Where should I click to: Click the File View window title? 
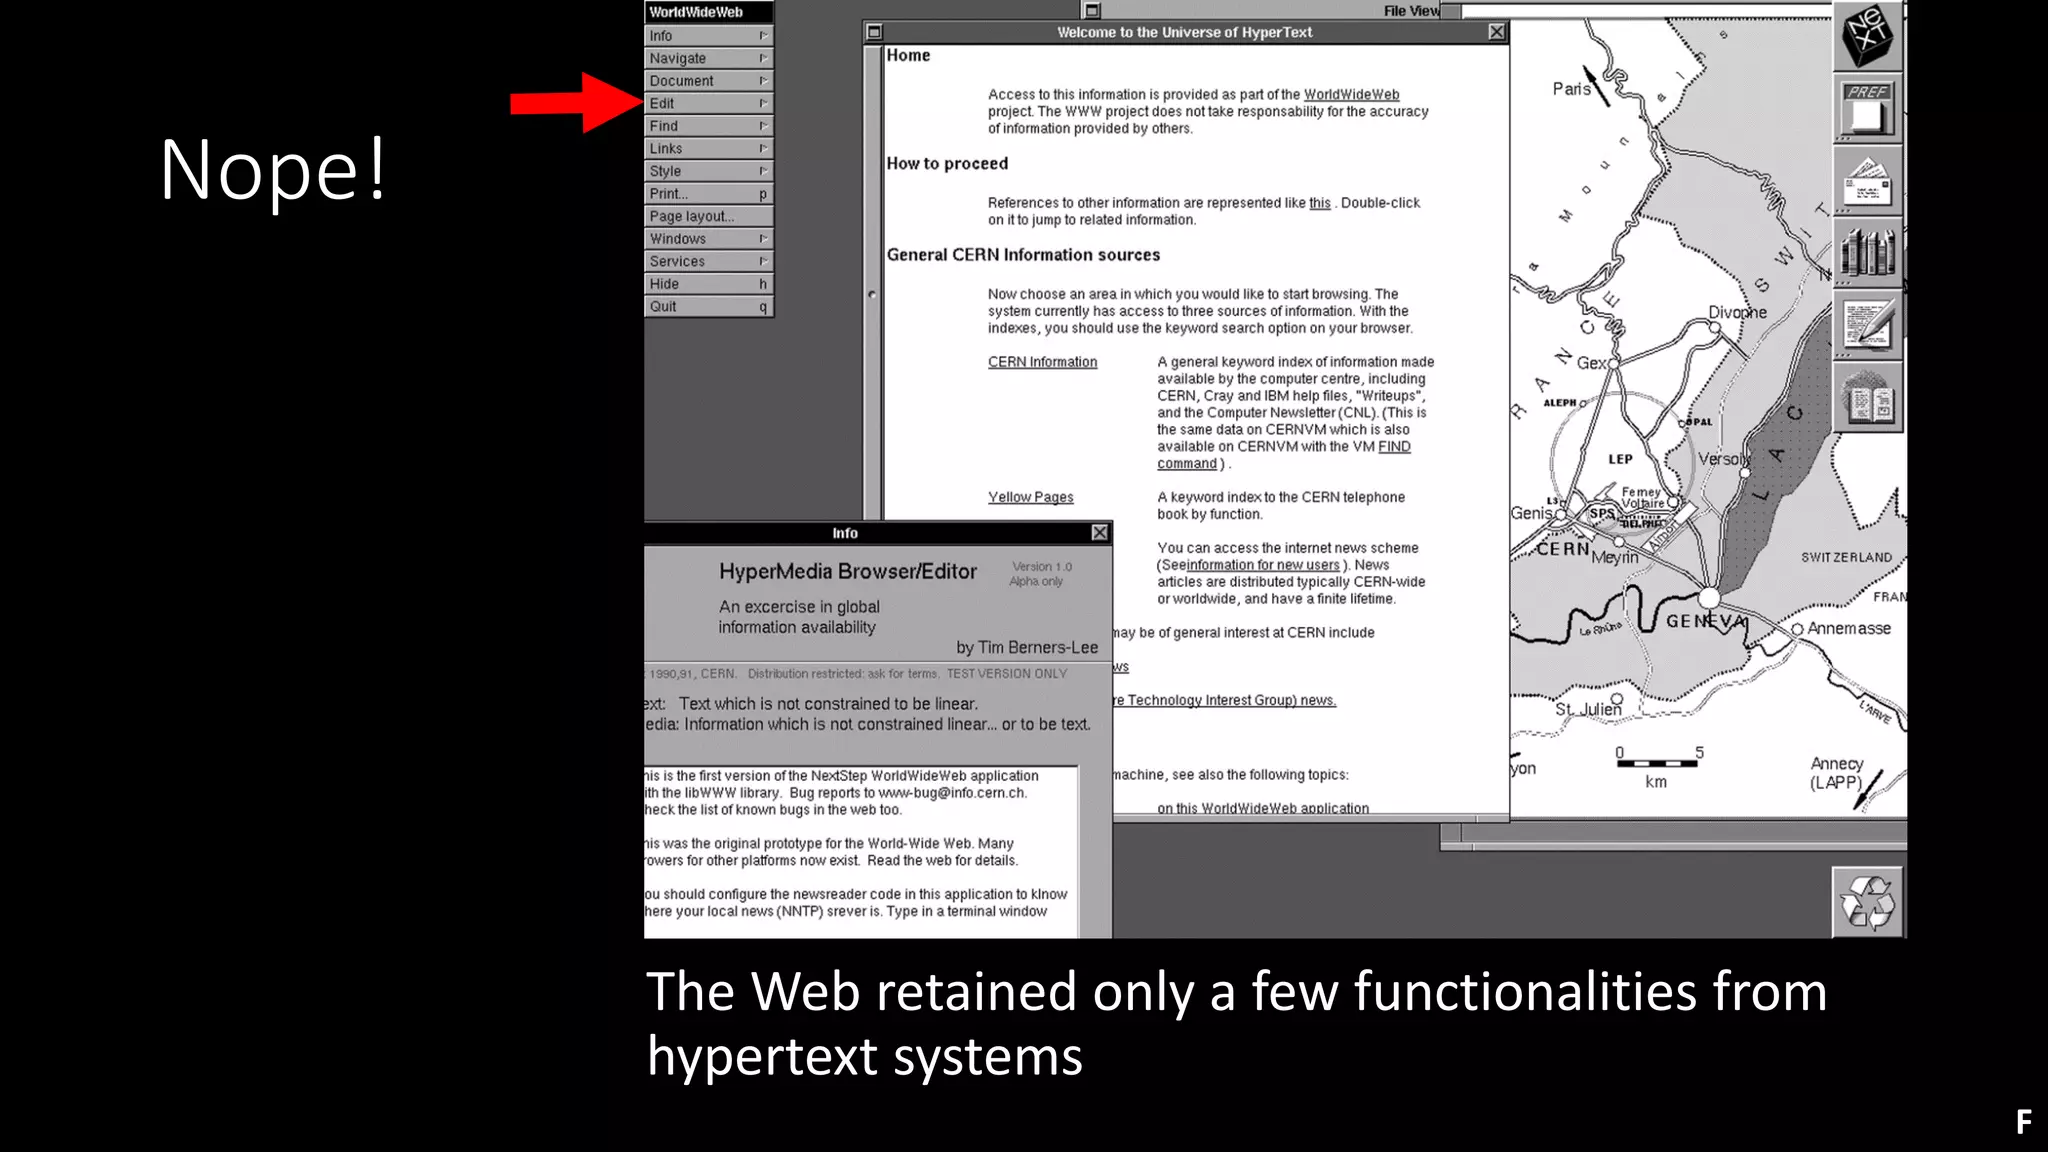[1411, 11]
